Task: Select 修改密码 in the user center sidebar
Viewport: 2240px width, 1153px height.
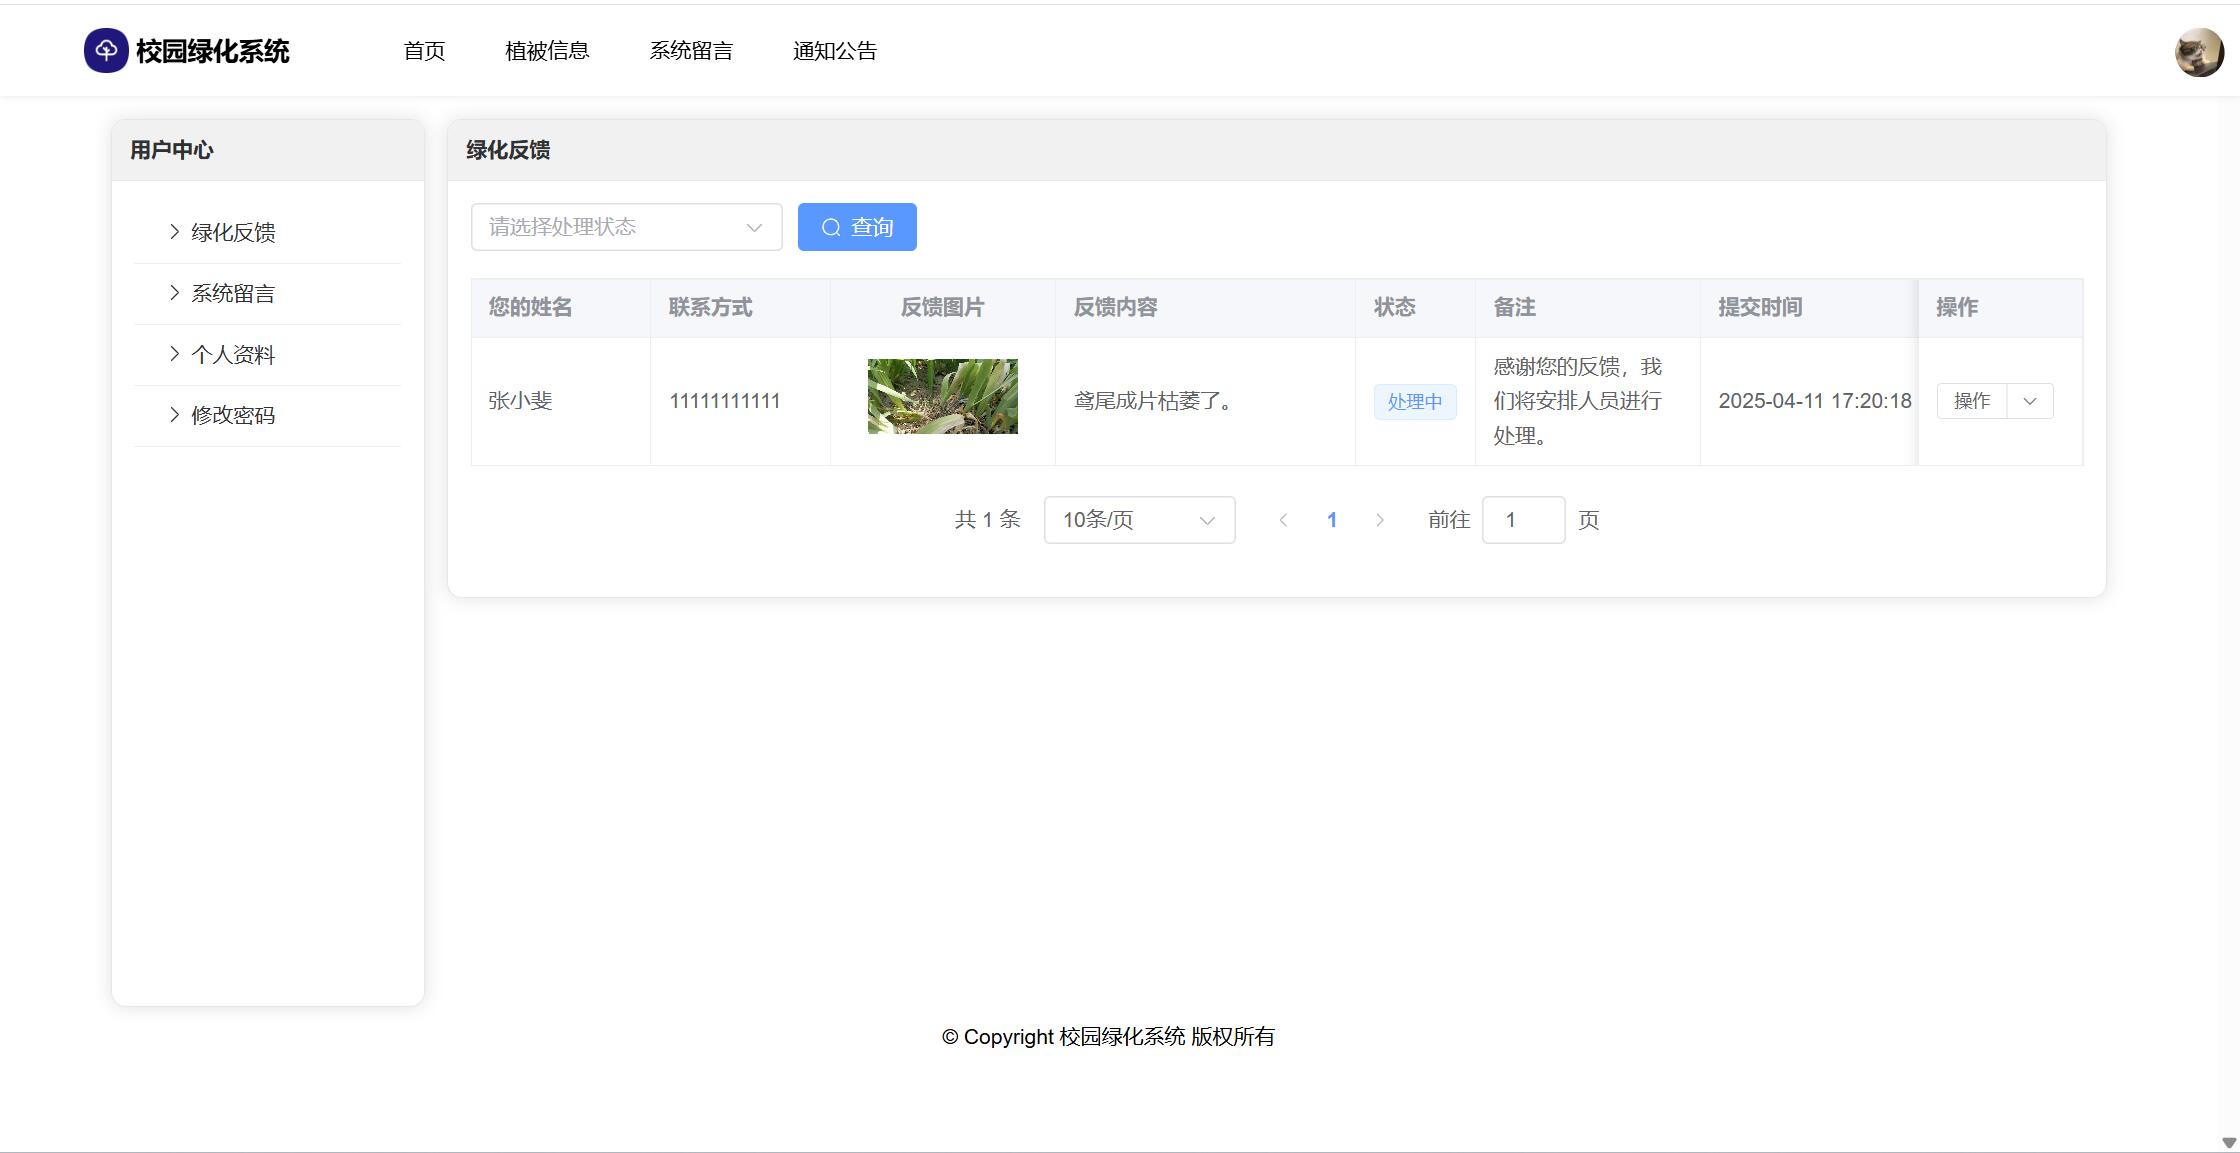Action: [x=233, y=416]
